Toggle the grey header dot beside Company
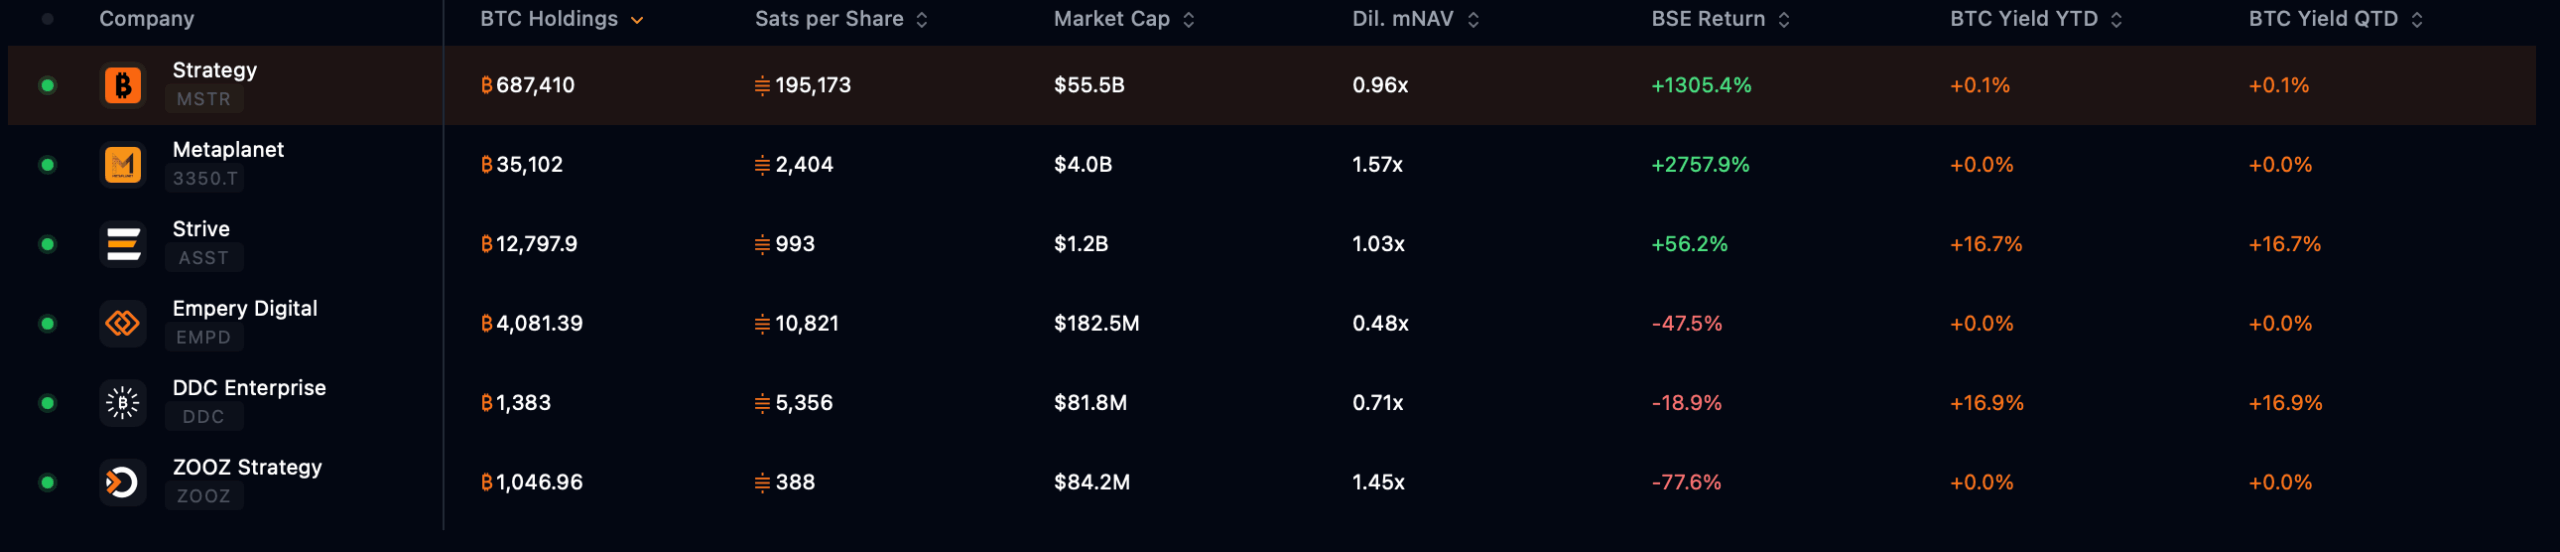Image resolution: width=2560 pixels, height=552 pixels. 47,19
